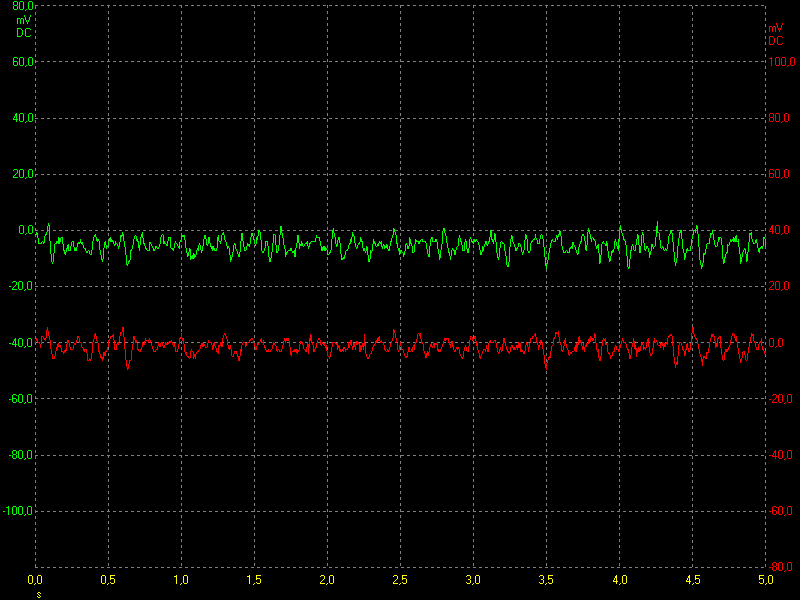Click the red -40,0 axis label
Screen dimensions: 800x600
click(781, 455)
